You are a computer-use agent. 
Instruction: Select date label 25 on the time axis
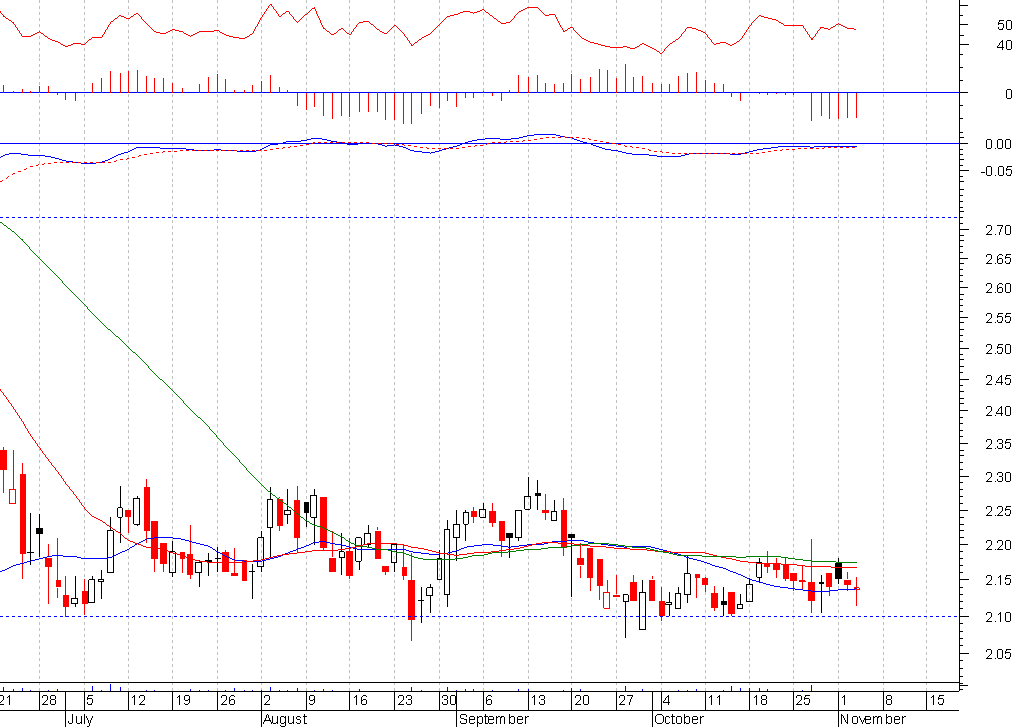(x=803, y=700)
